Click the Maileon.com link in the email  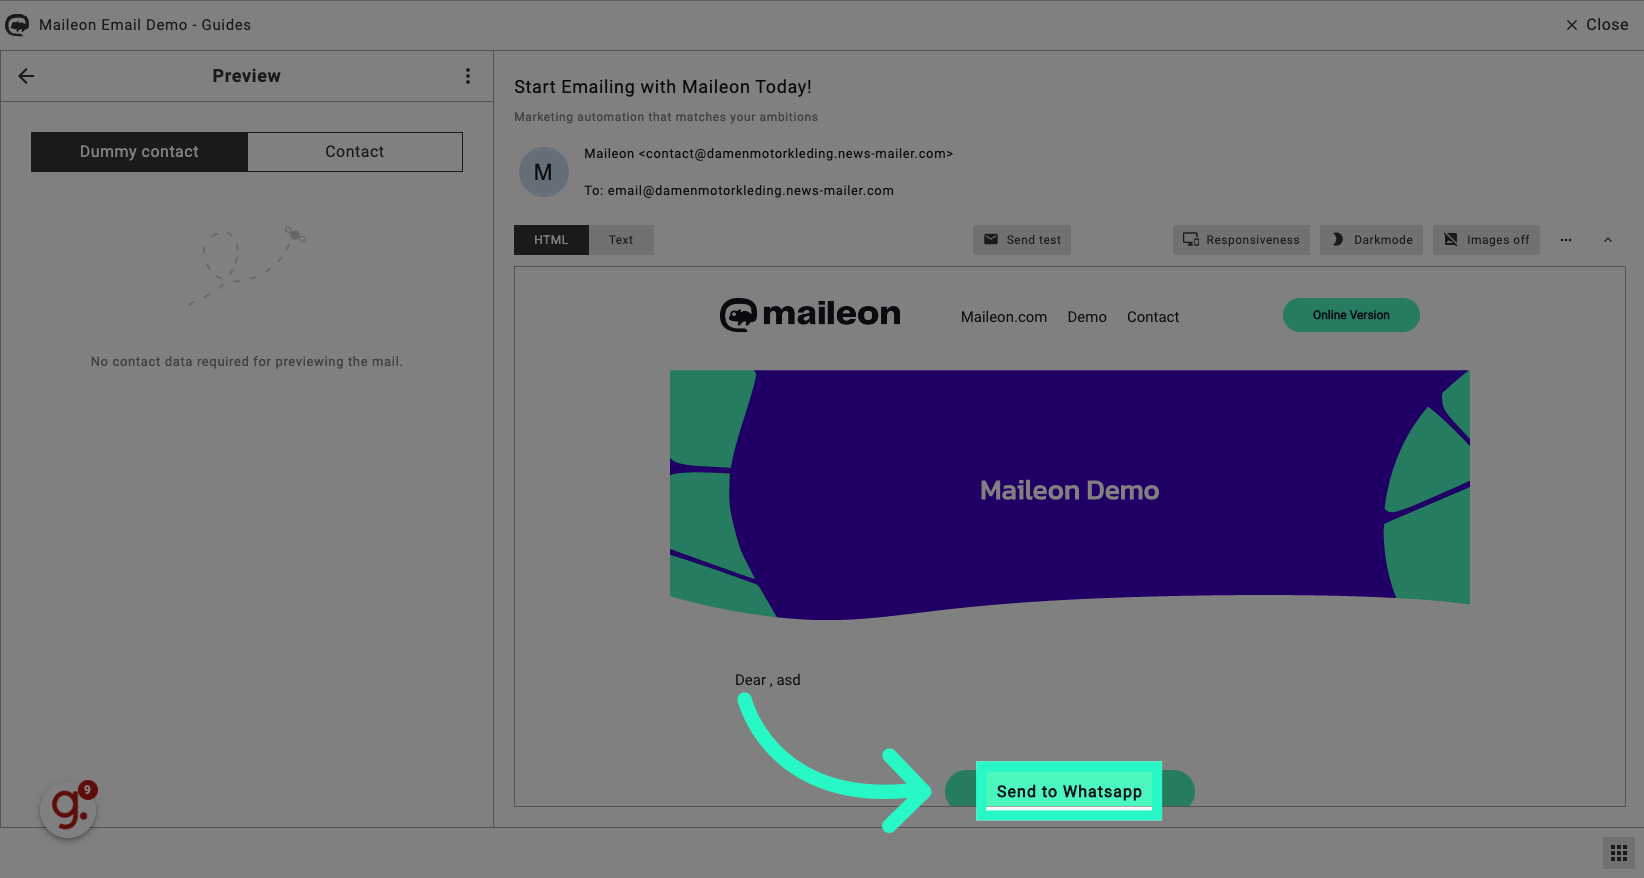click(x=1004, y=317)
